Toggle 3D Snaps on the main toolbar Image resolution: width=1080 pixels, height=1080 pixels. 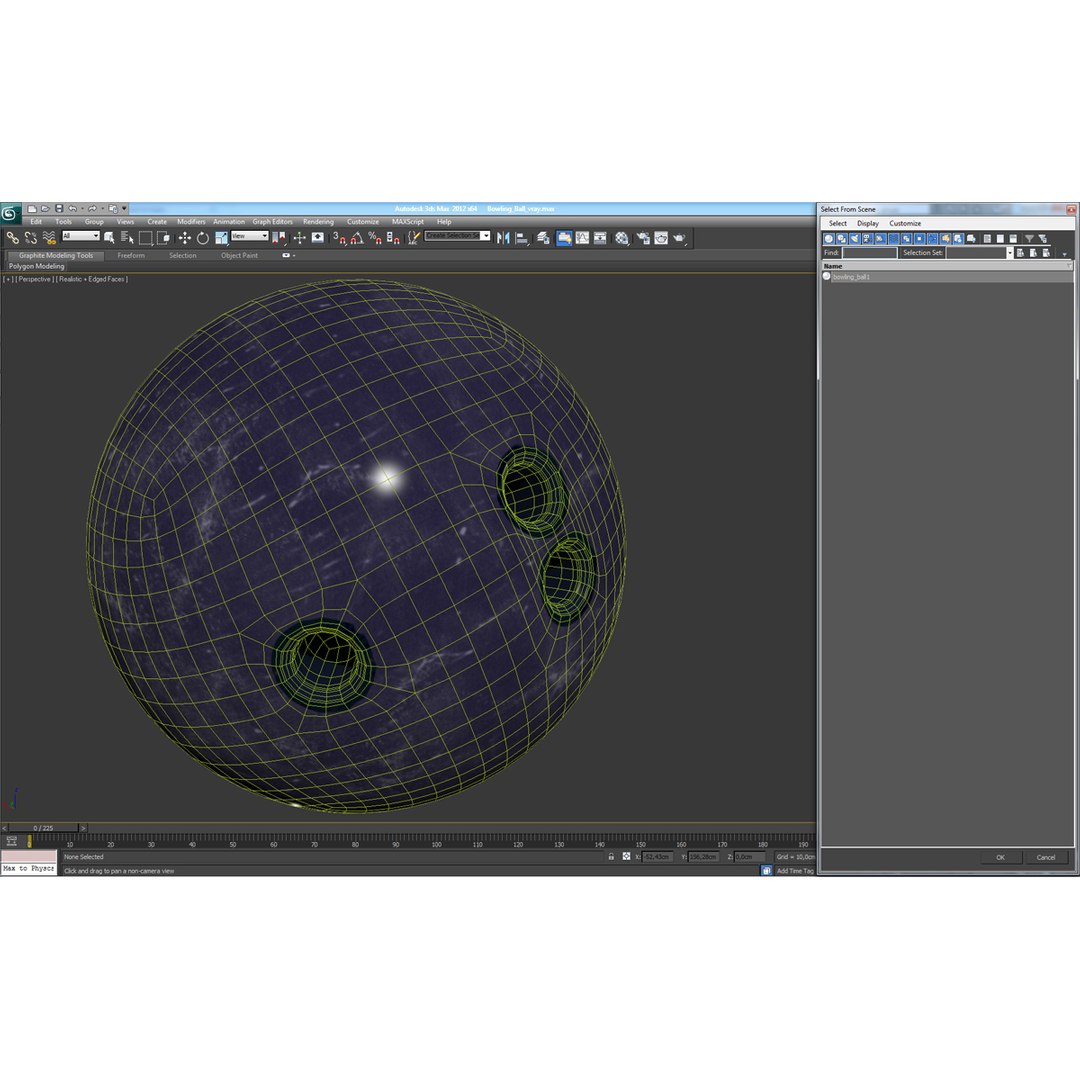[x=339, y=238]
